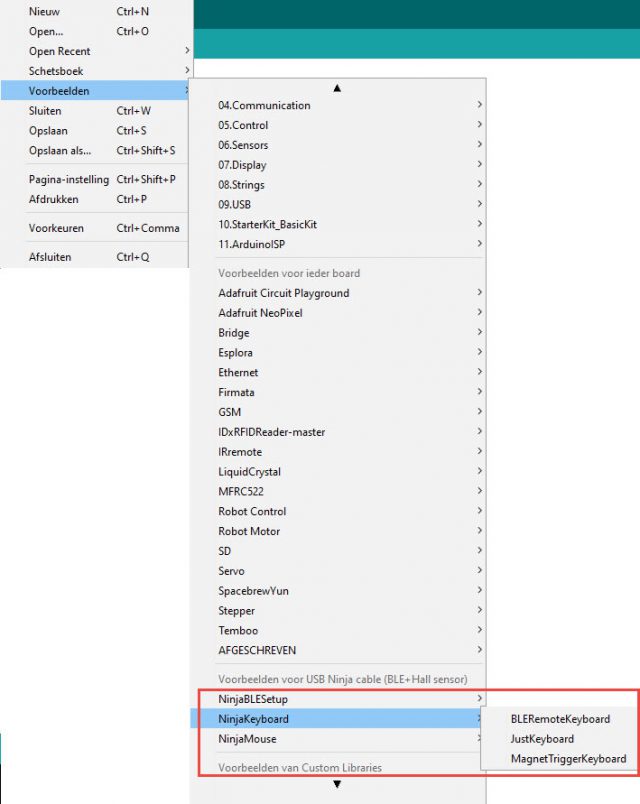This screenshot has height=804, width=640.
Task: Open the Adafruit NeoPixel examples submenu
Action: pyautogui.click(x=260, y=313)
